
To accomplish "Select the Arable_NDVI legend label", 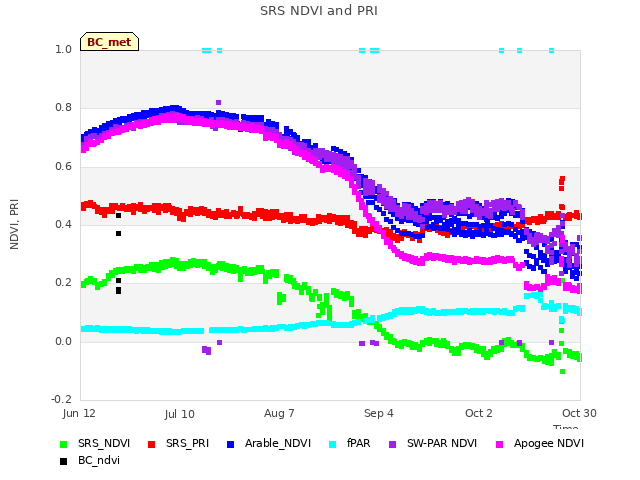I will point(278,444).
